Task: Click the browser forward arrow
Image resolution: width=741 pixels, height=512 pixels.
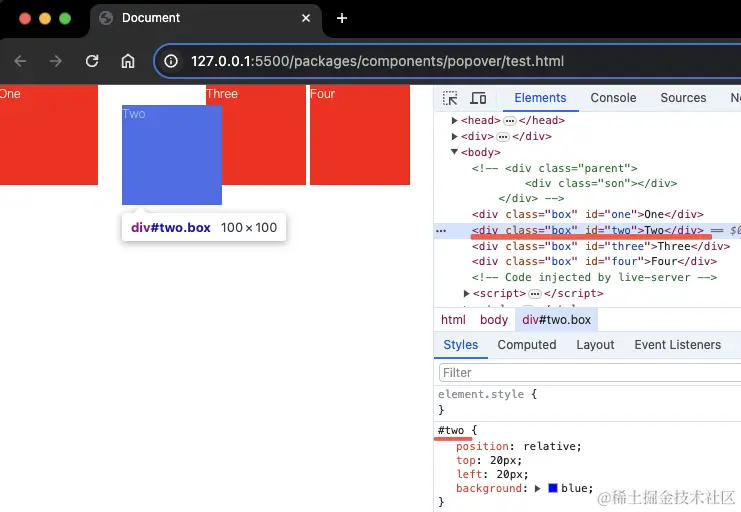Action: point(56,61)
